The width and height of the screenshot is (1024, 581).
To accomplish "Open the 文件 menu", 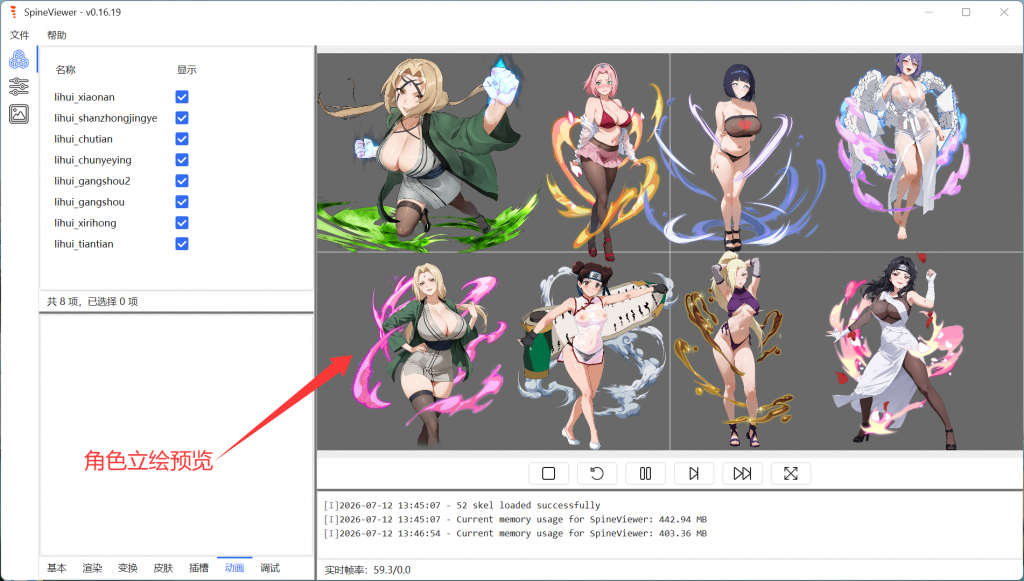I will pyautogui.click(x=20, y=35).
